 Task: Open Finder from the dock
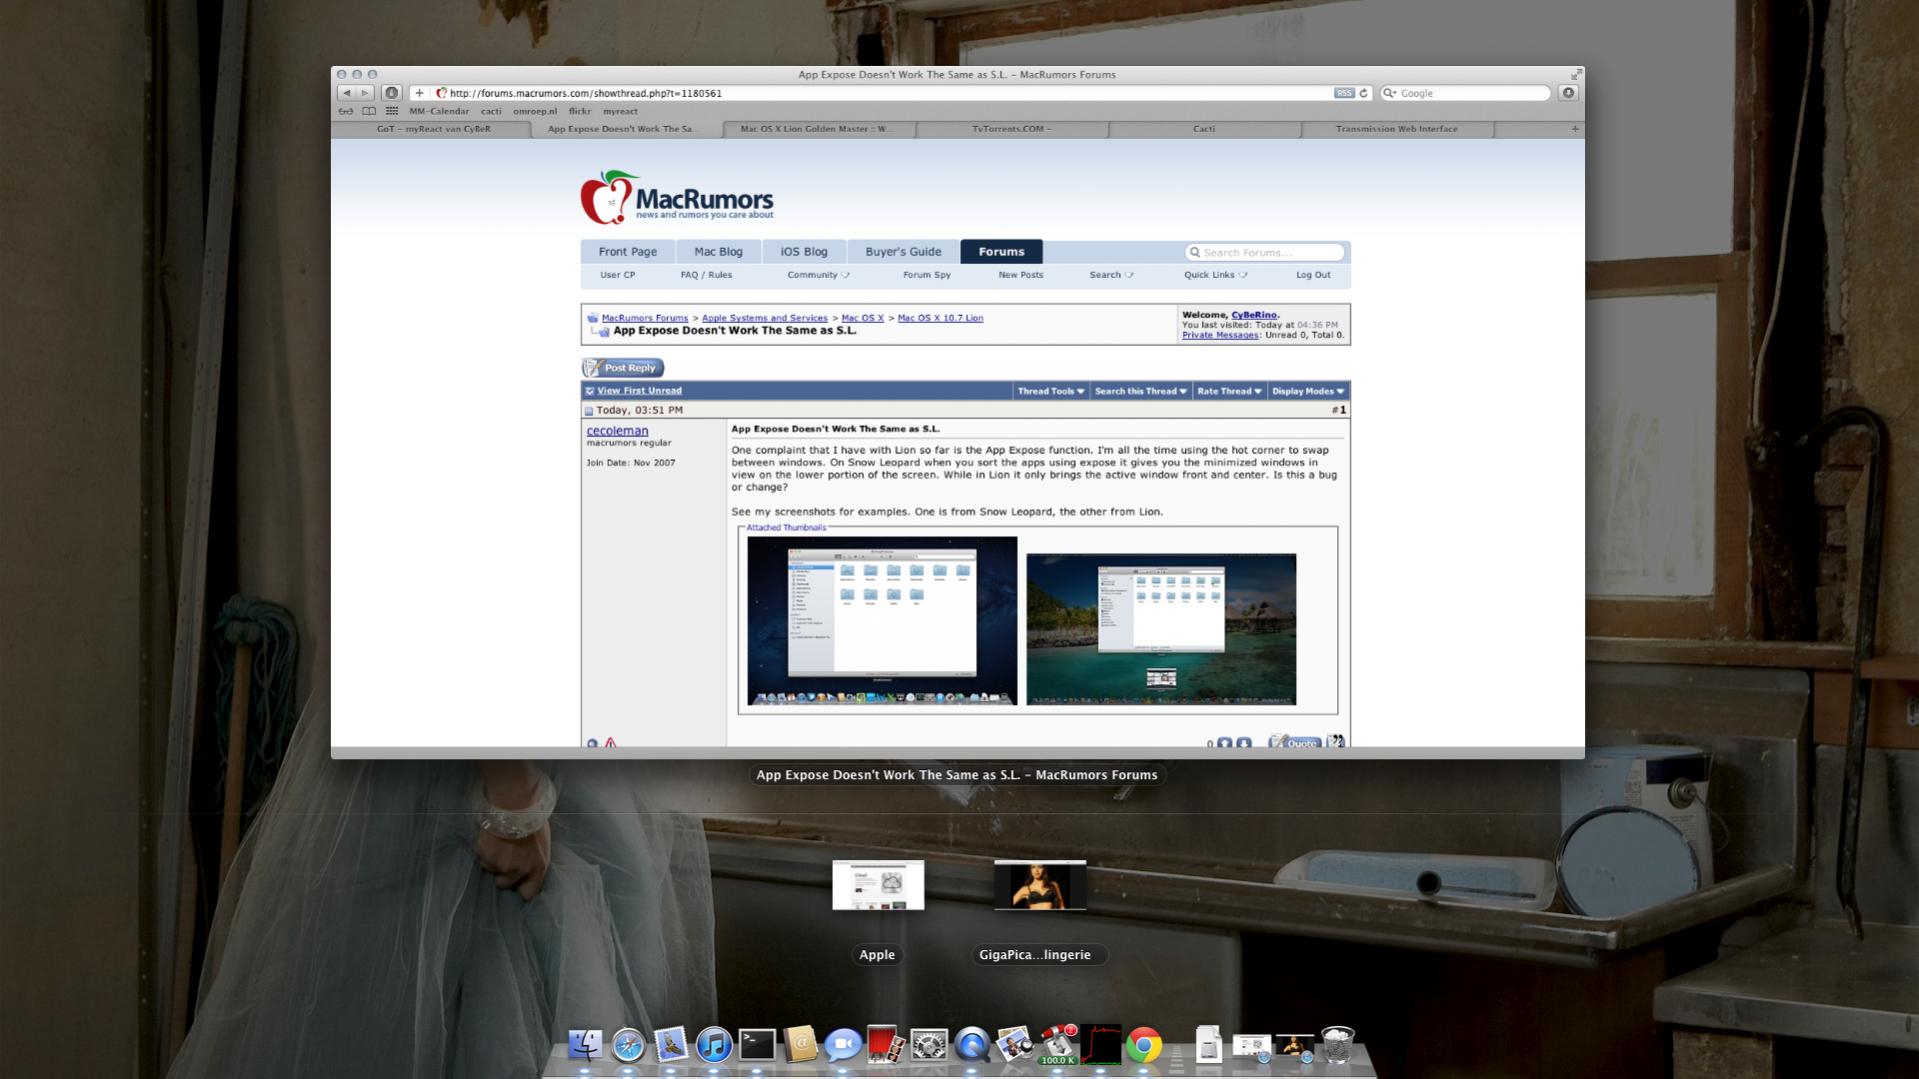pos(585,1045)
